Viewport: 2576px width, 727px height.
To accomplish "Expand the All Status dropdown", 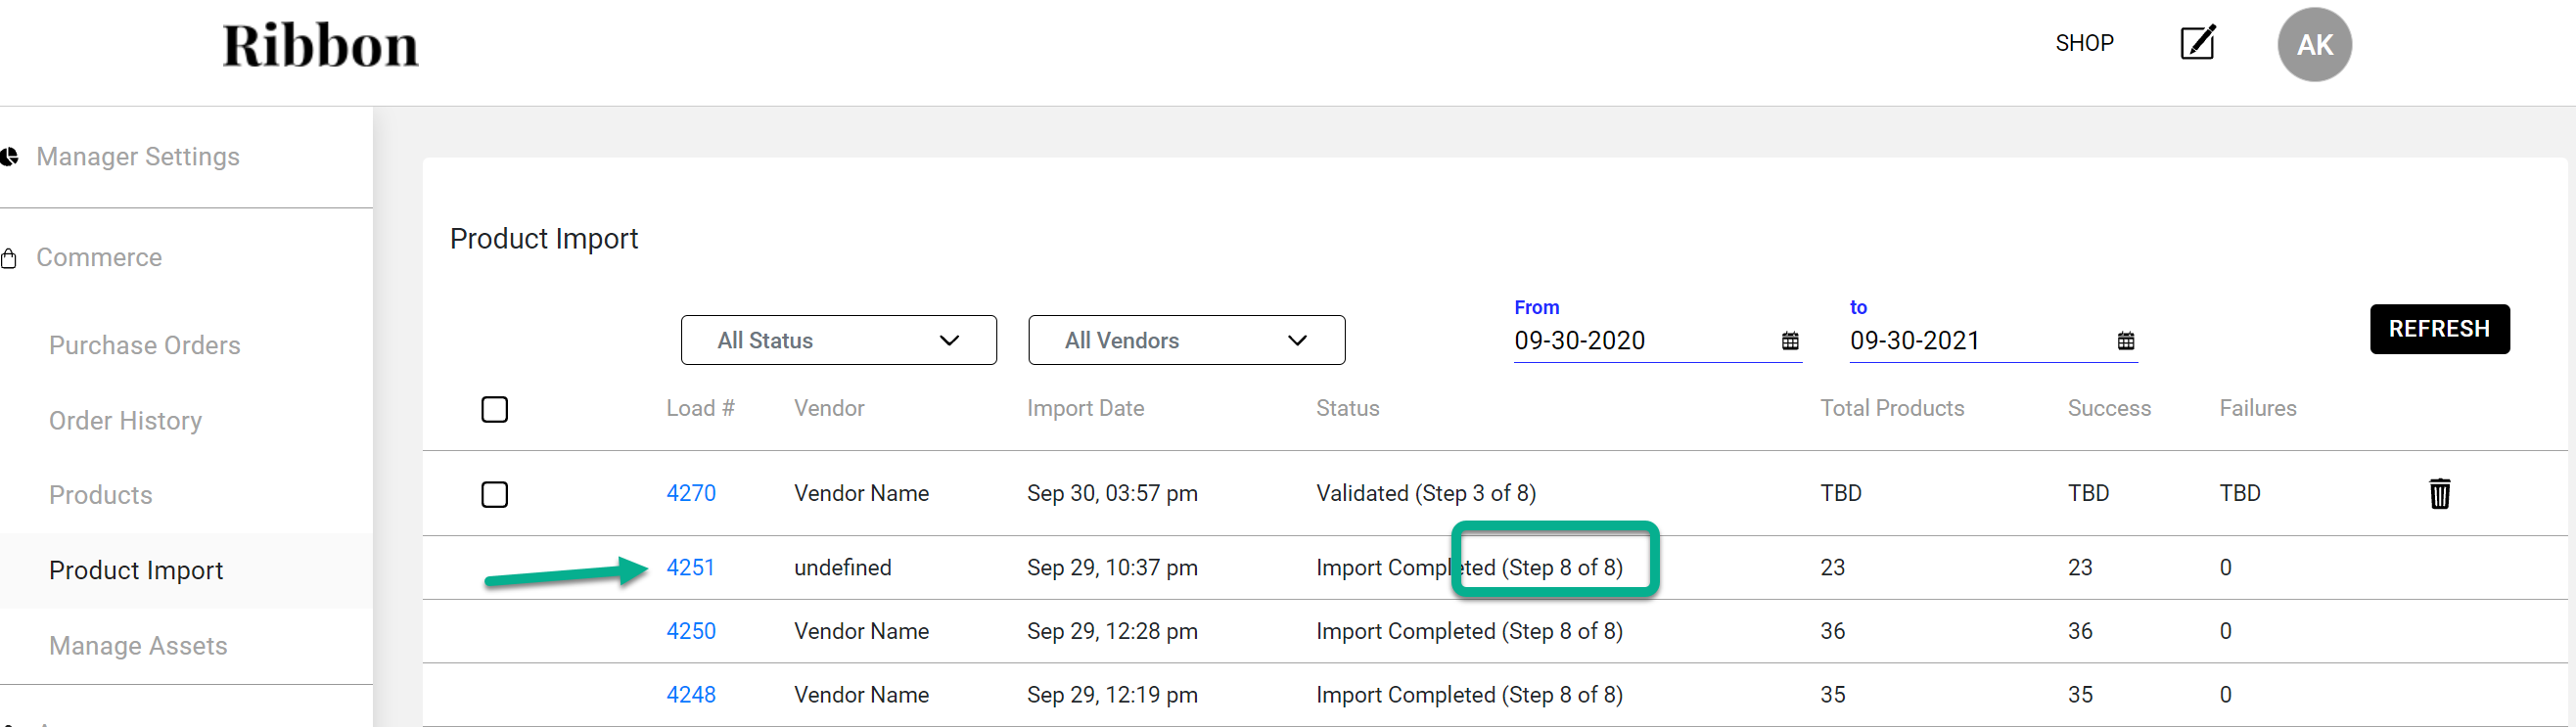I will pos(838,340).
